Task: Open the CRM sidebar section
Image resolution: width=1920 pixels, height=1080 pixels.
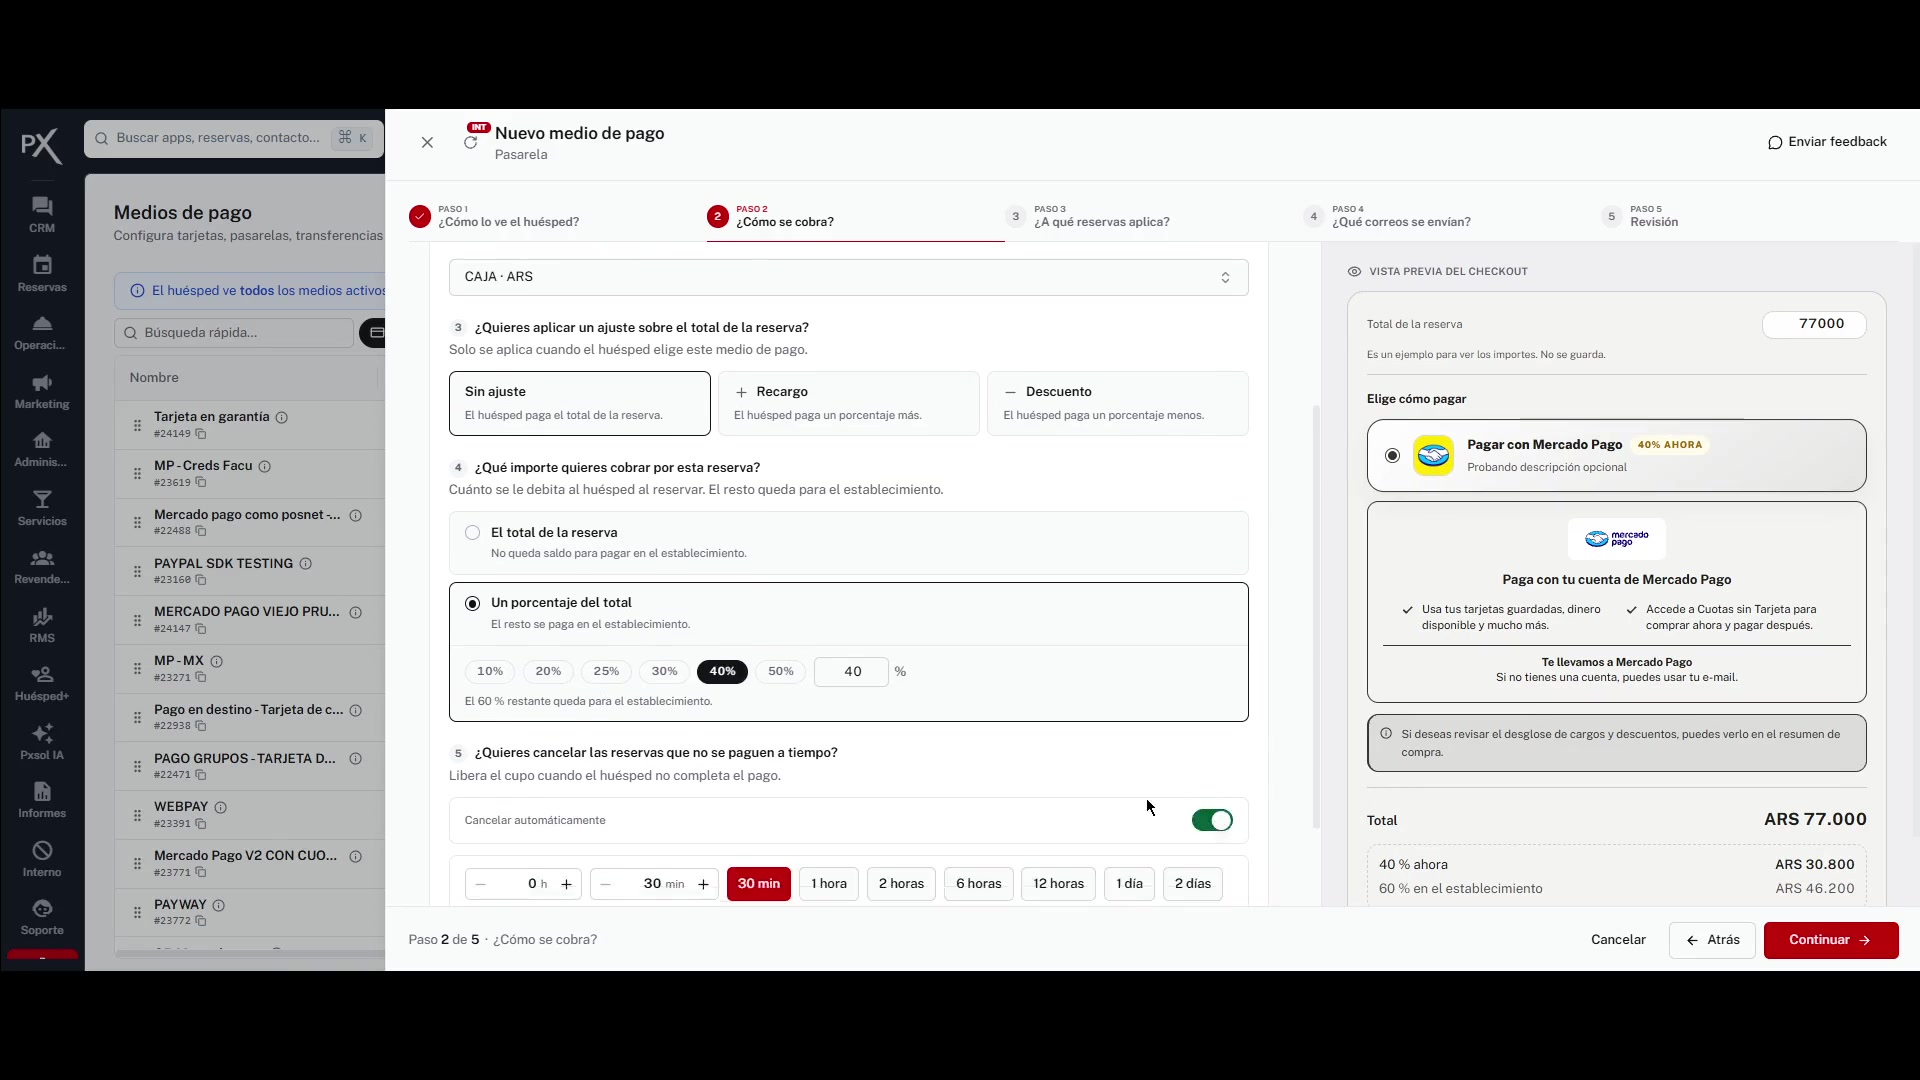Action: (42, 214)
